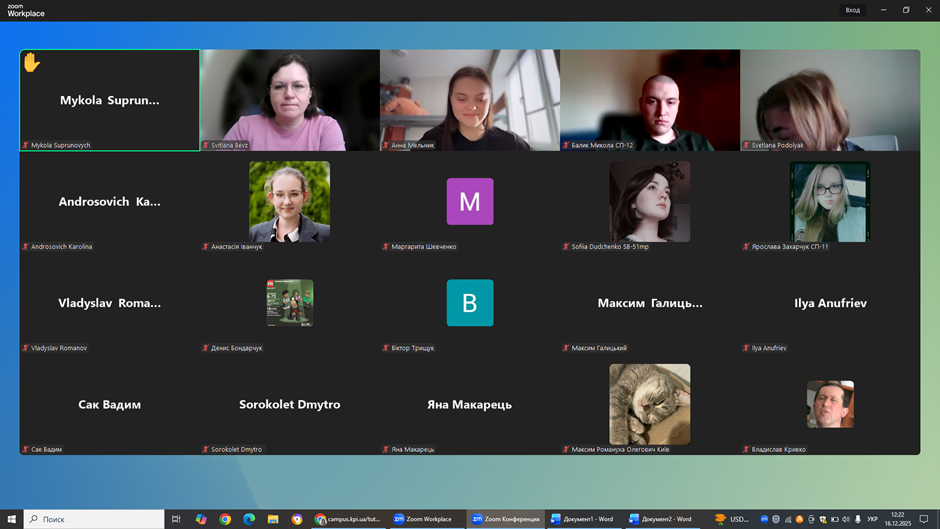Click the speaker volume icon in the system tray
The width and height of the screenshot is (940, 529).
tap(846, 519)
